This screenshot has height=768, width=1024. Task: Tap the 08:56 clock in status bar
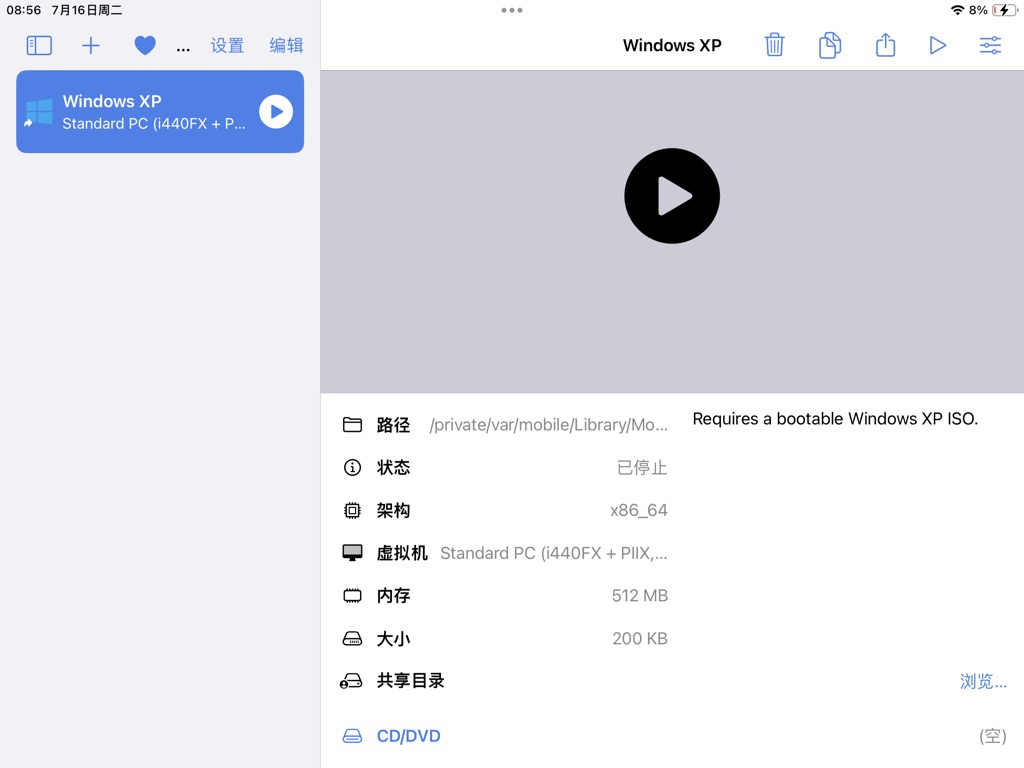tap(24, 10)
